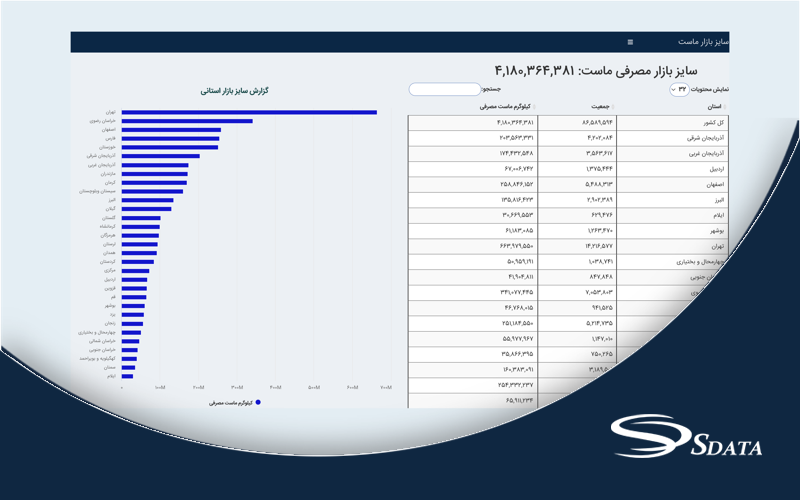Viewport: 800px width, 500px height.
Task: Toggle the کیلوگرم ماست مصرفی legend label under the chart
Action: 230,402
